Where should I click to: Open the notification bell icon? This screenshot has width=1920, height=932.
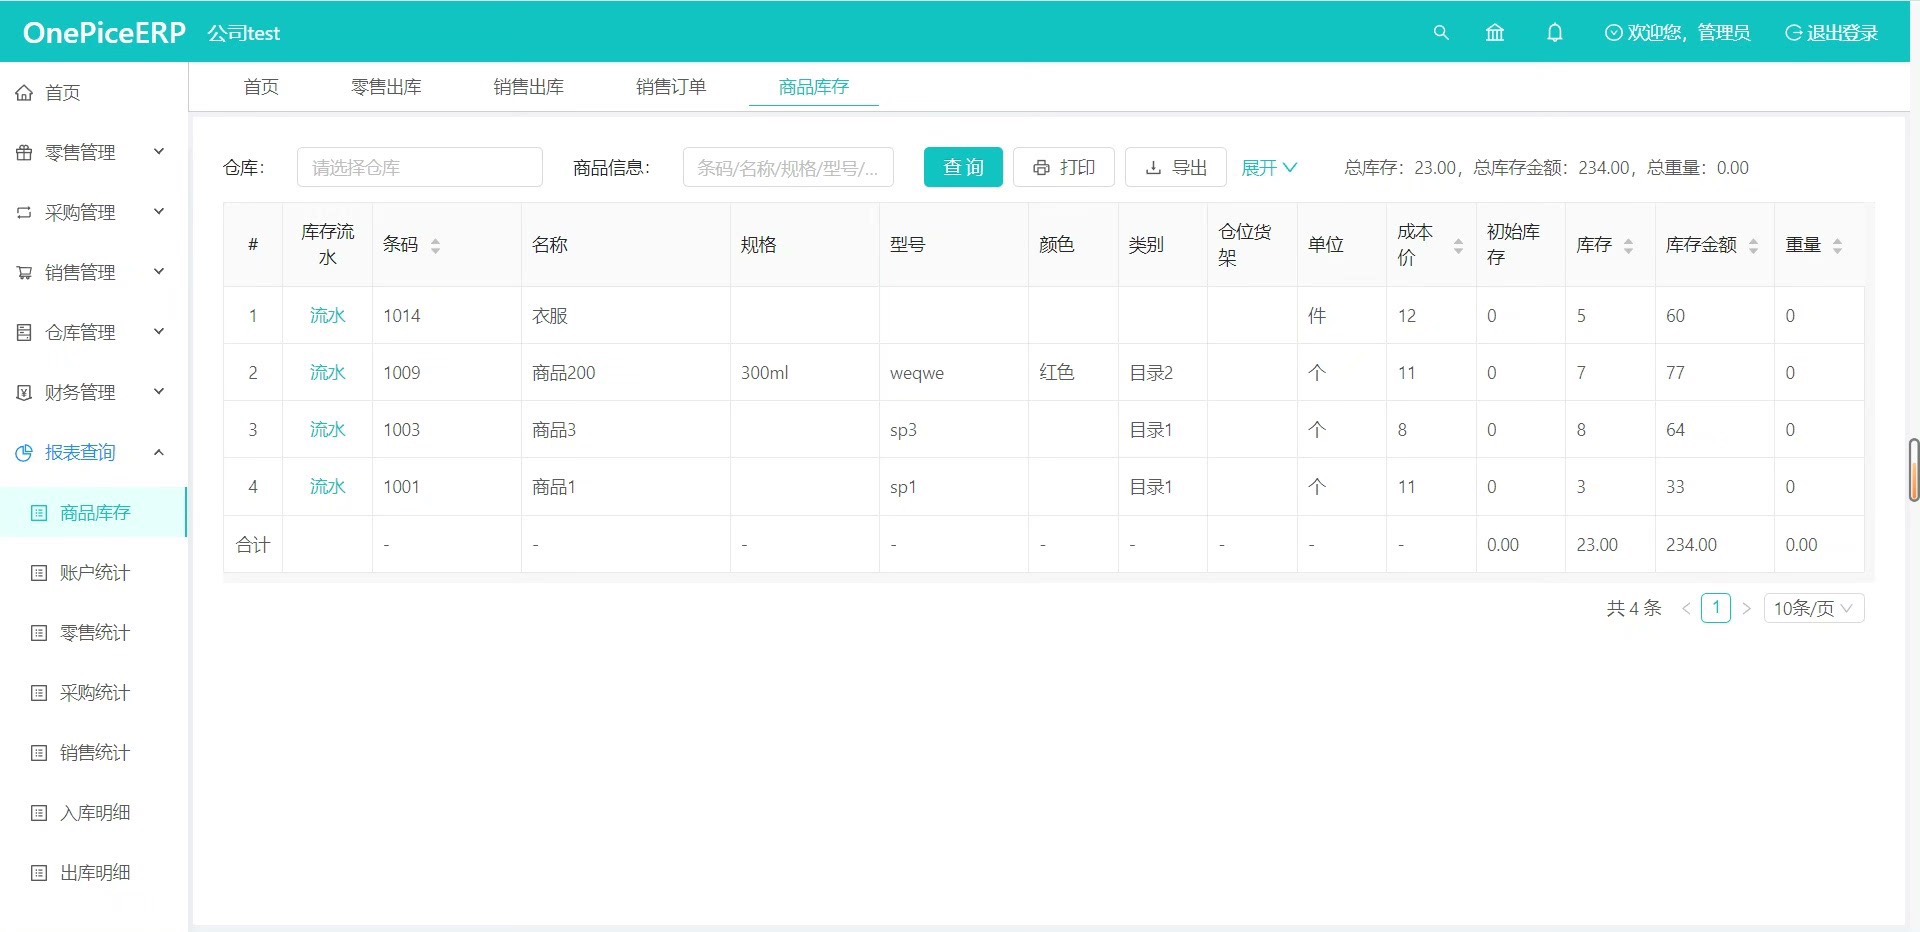point(1554,32)
